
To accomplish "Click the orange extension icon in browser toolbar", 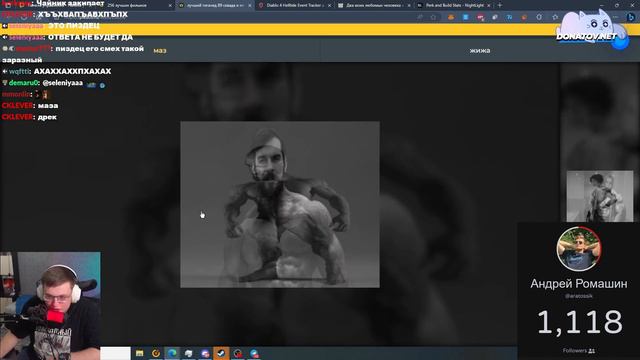I will coord(451,17).
